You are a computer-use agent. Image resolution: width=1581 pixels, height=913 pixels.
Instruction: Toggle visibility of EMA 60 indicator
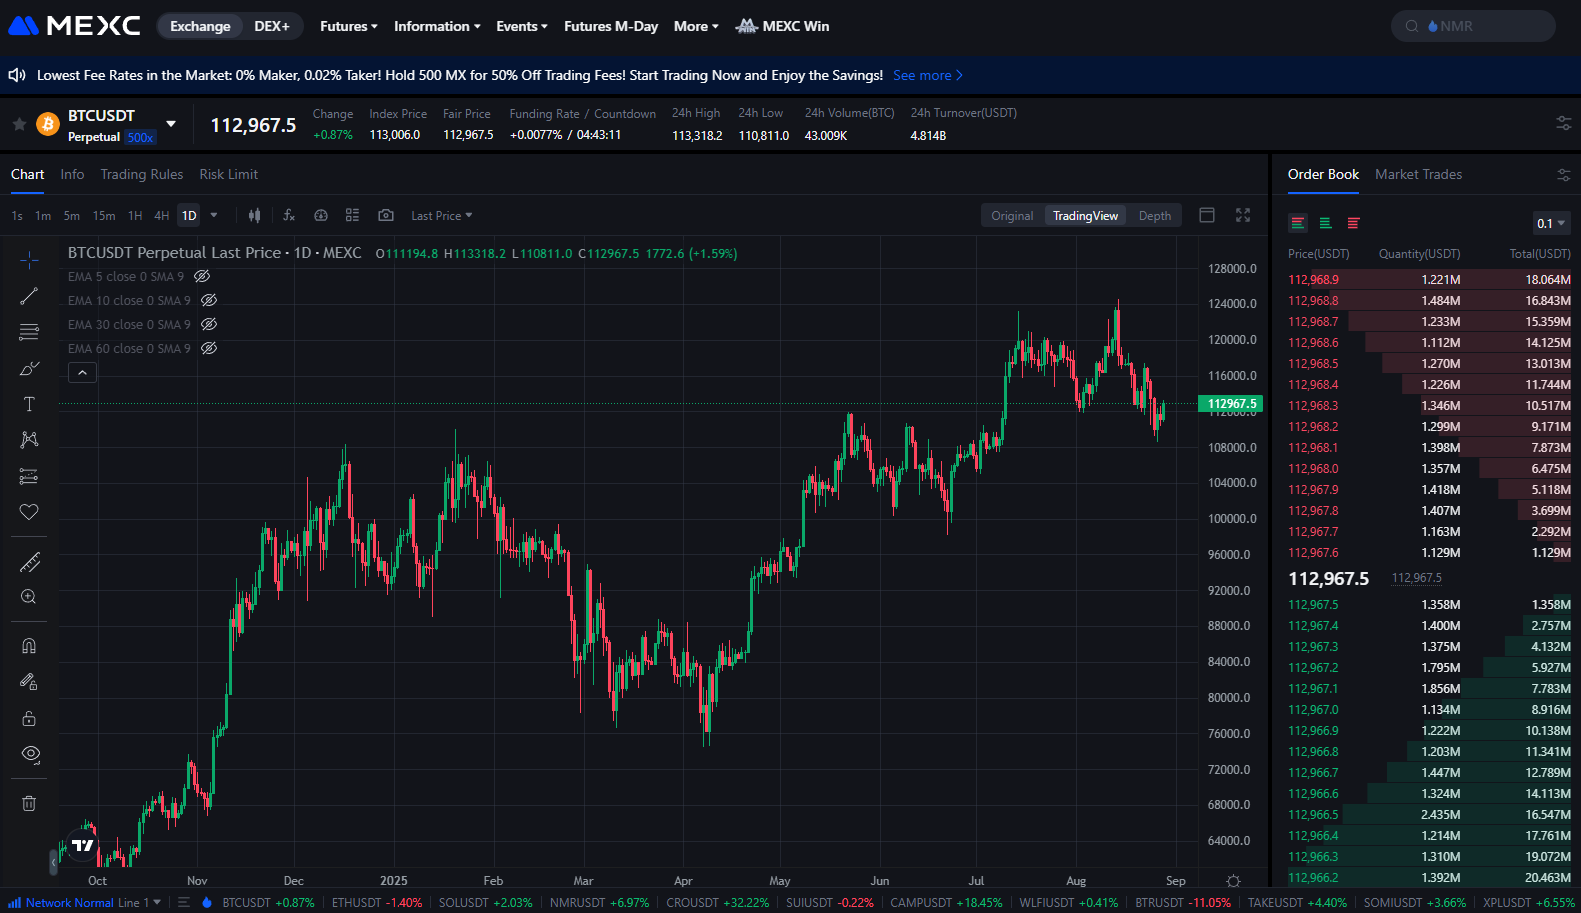209,348
